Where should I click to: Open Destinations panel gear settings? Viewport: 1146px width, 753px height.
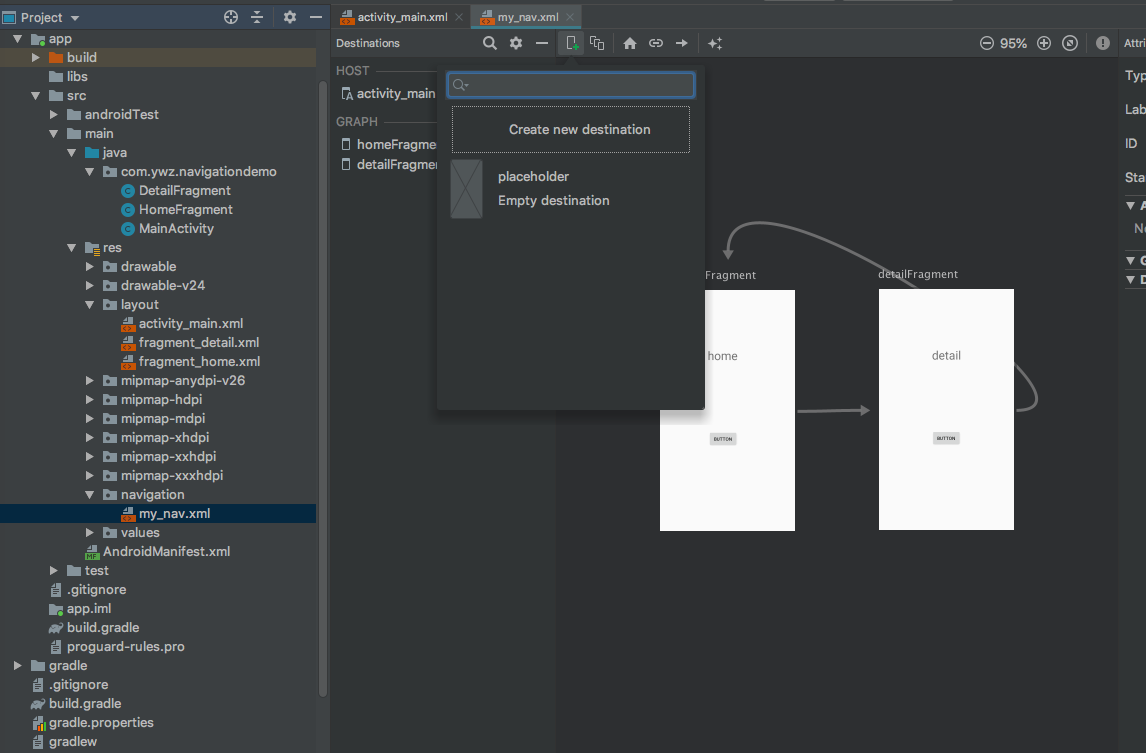(516, 43)
